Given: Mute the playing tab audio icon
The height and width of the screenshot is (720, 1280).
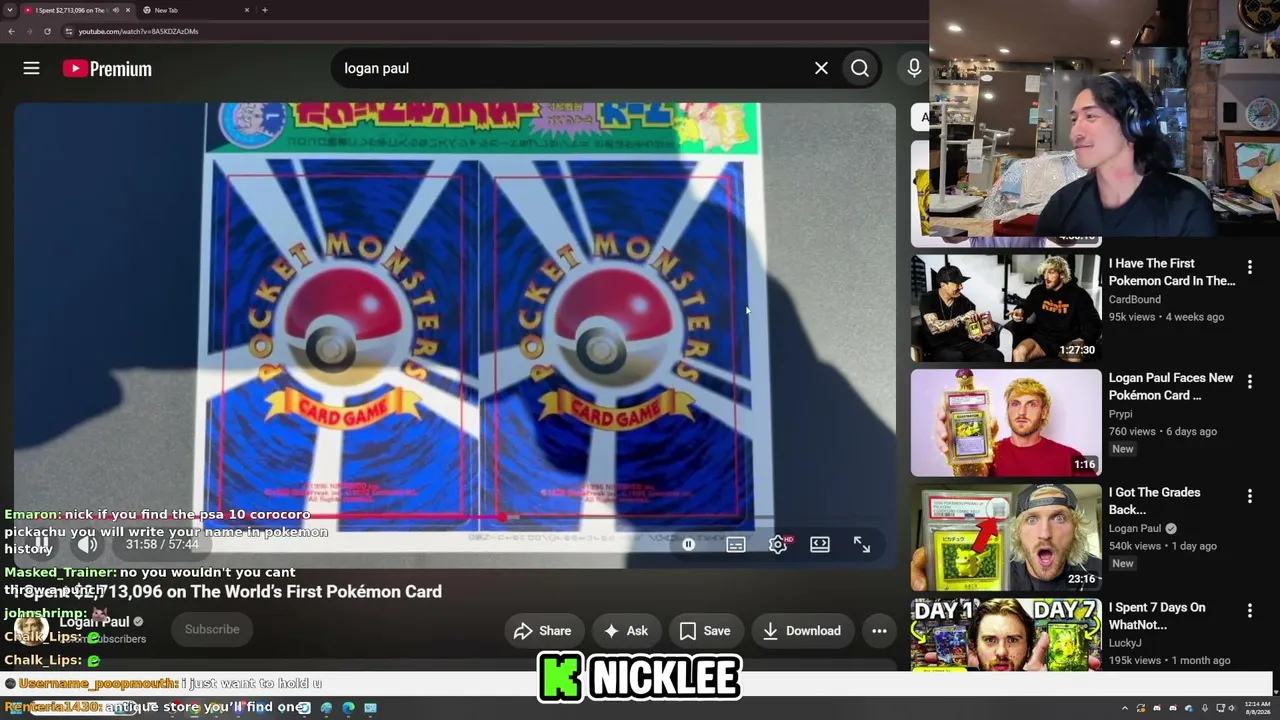Looking at the screenshot, I should point(116,10).
